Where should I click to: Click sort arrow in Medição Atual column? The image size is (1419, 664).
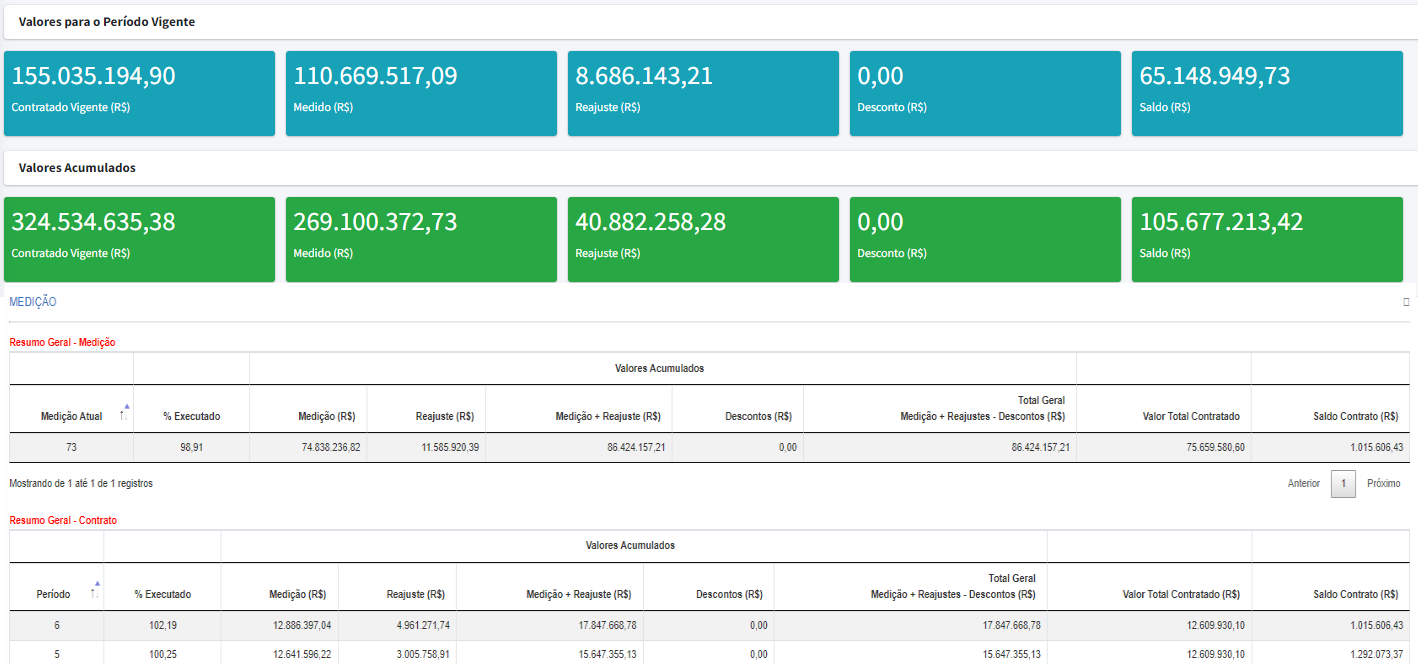coord(123,412)
